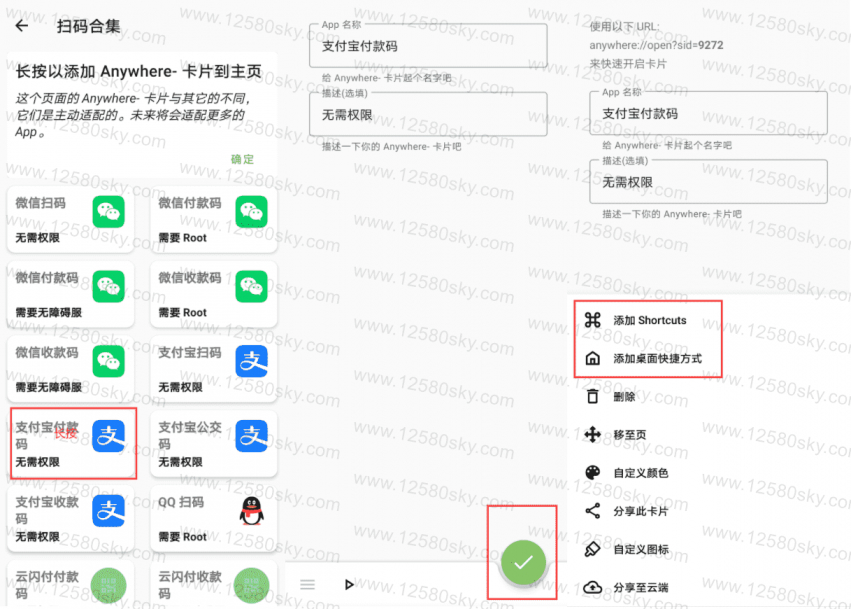
Task: Tap the green checkmark confirmation button
Action: click(x=521, y=563)
